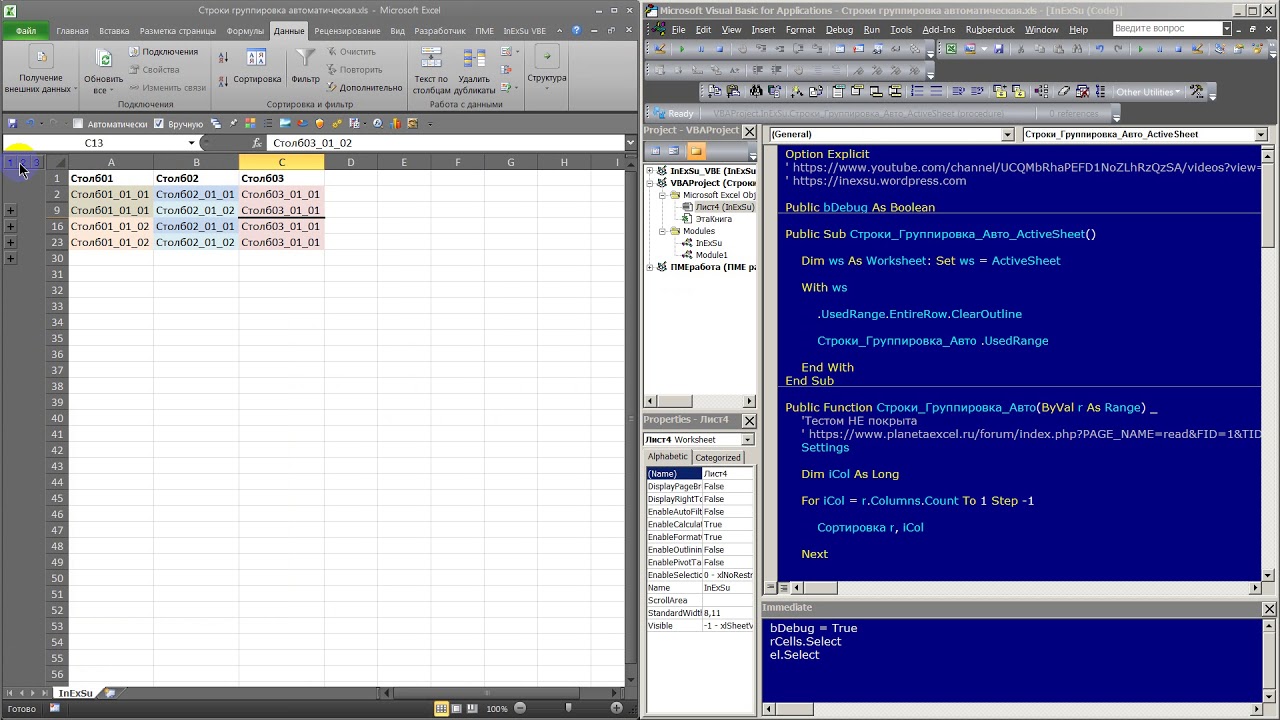Click the Save icon in VBA Standard toolbar
This screenshot has height=720, width=1280.
click(x=998, y=48)
